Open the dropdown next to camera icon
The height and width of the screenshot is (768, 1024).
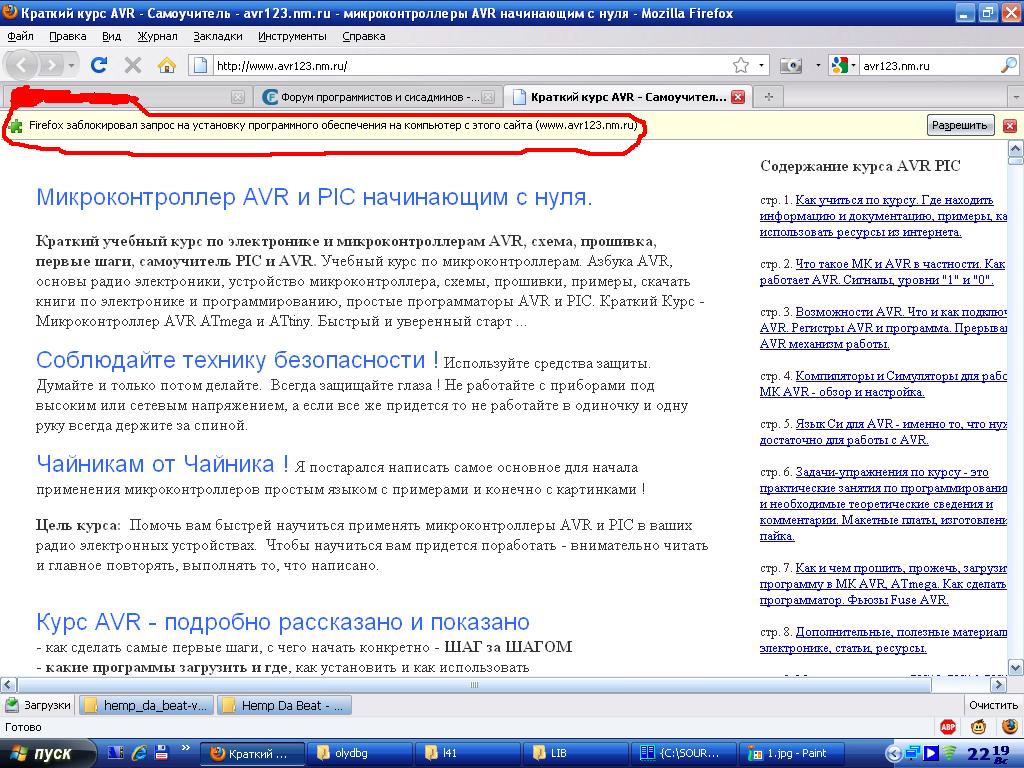pyautogui.click(x=818, y=65)
